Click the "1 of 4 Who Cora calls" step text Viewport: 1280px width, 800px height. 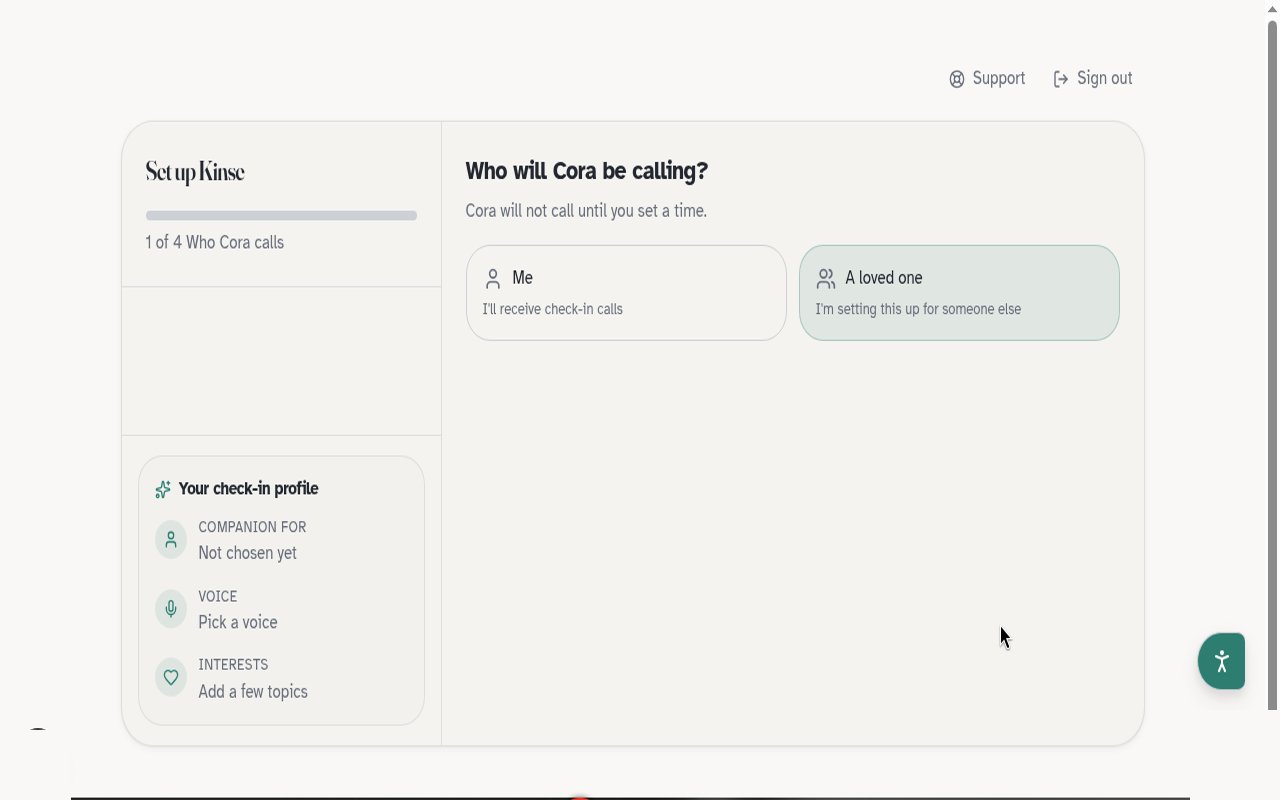tap(215, 242)
